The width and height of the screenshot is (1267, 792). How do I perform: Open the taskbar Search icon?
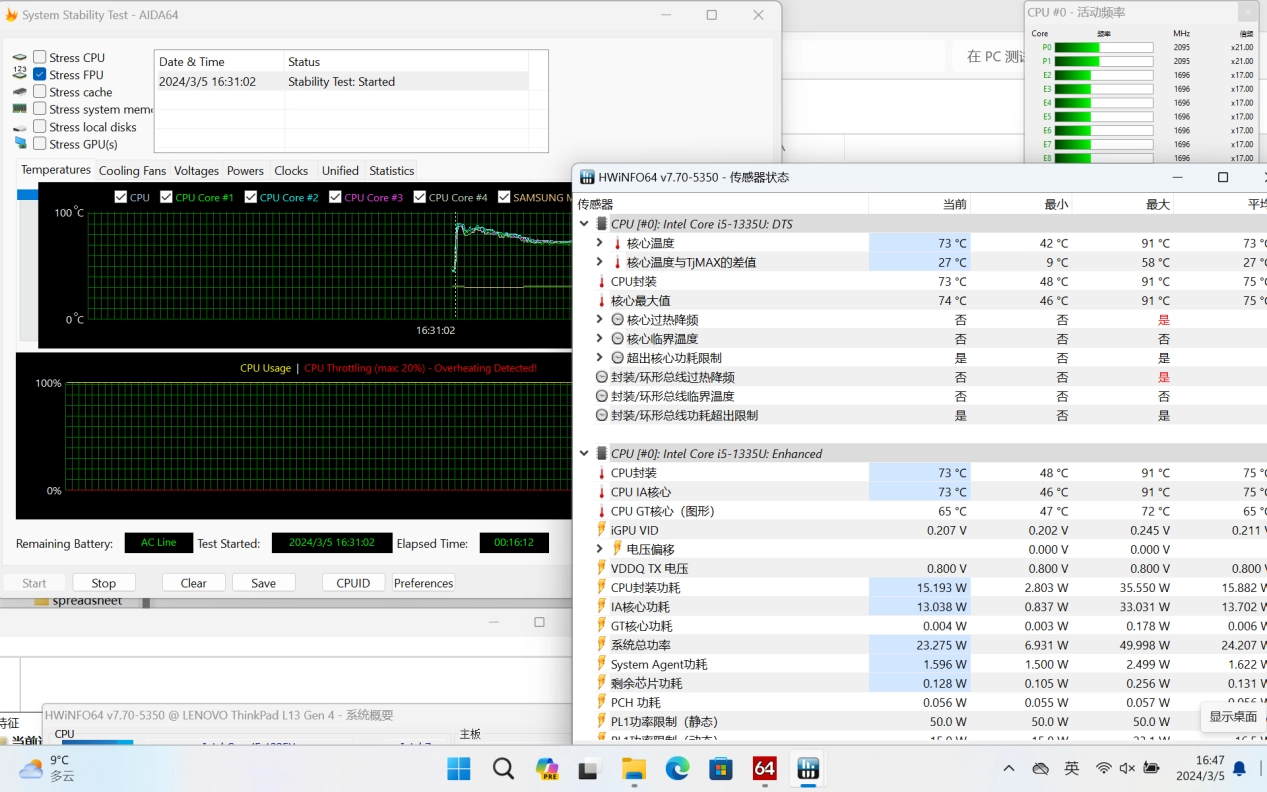click(503, 768)
